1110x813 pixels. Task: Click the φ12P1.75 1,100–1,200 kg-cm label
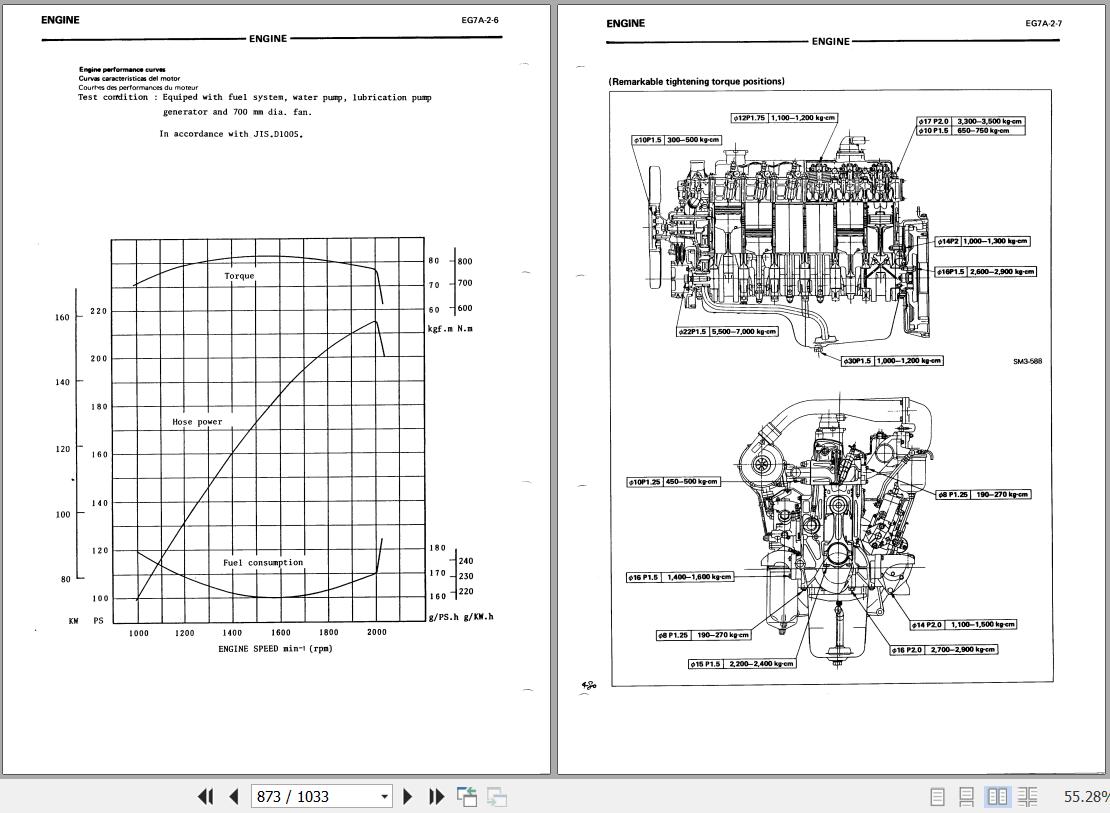pos(785,118)
